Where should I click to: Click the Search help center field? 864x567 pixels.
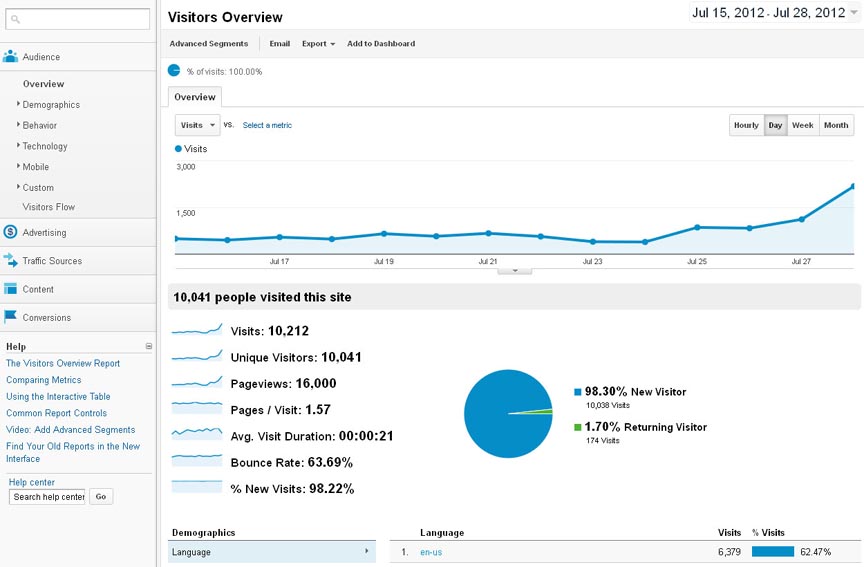pos(47,496)
